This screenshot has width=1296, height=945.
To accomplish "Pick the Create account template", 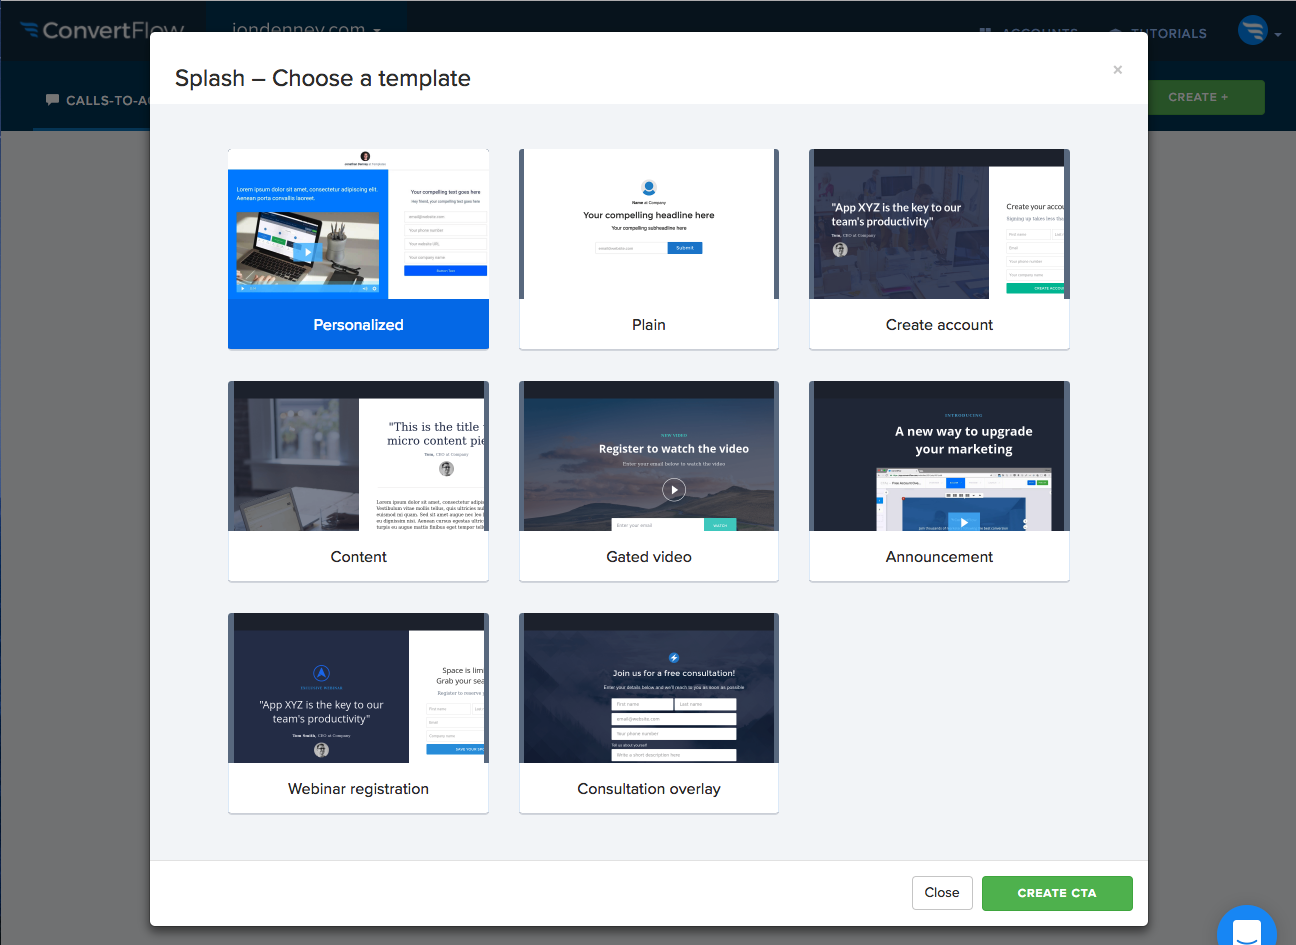I will [939, 249].
